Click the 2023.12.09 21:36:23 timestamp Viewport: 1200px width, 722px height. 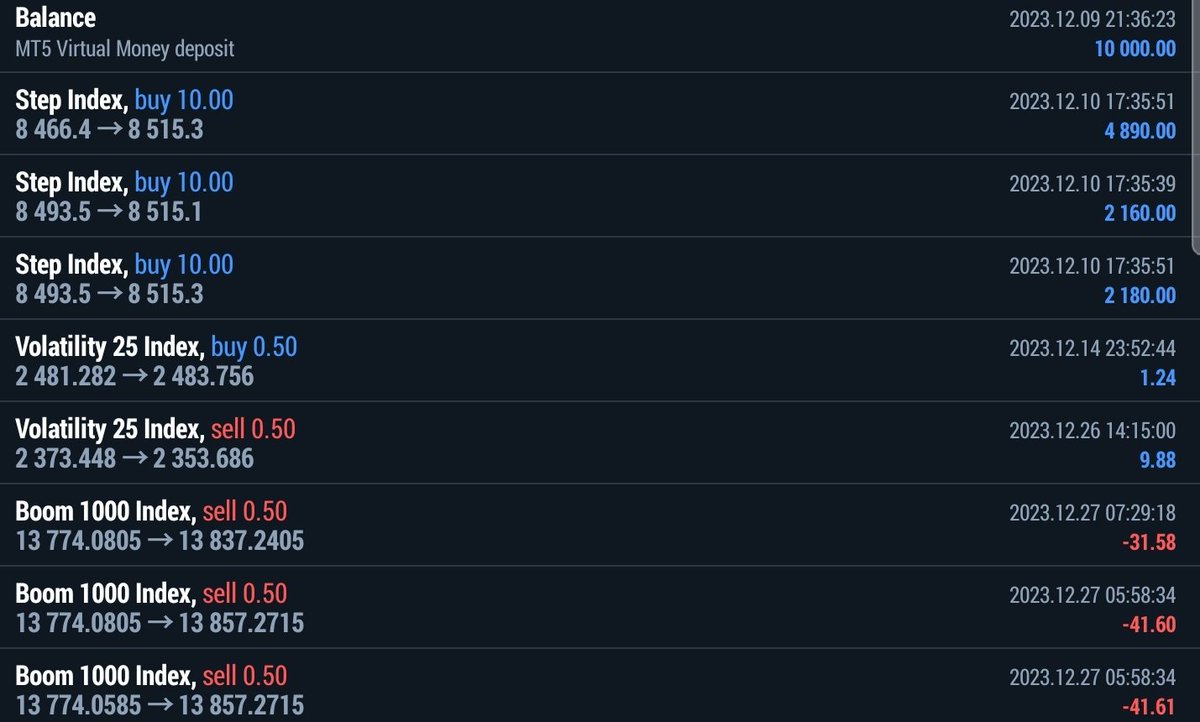coord(1092,19)
